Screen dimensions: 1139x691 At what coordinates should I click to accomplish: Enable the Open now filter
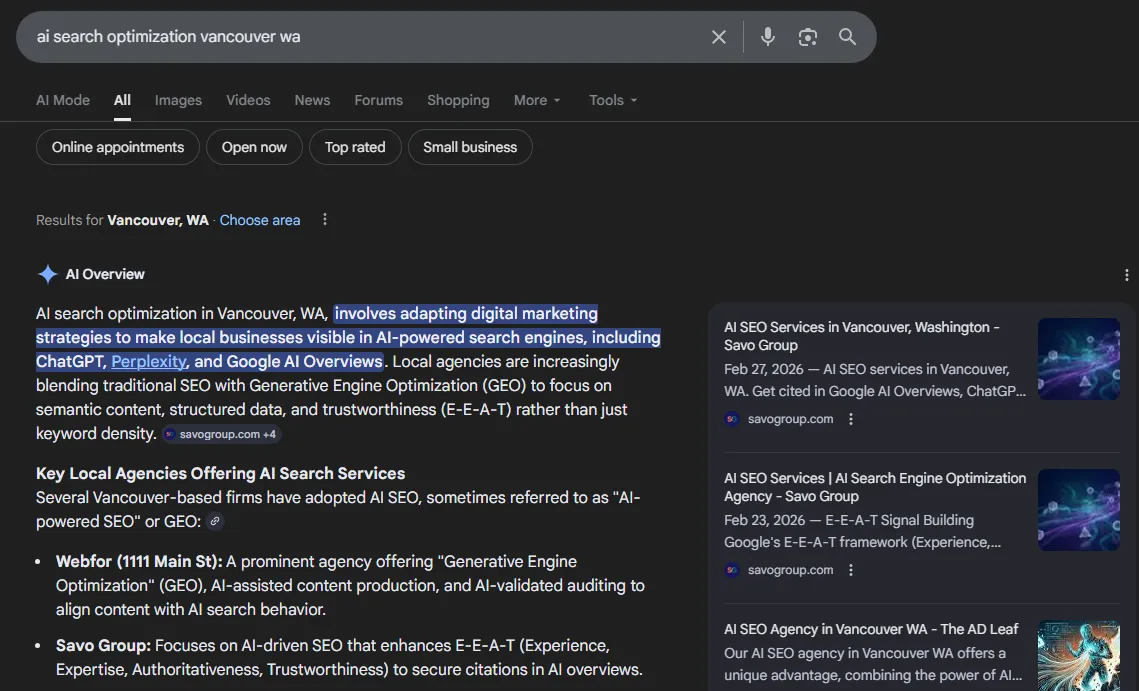click(254, 146)
